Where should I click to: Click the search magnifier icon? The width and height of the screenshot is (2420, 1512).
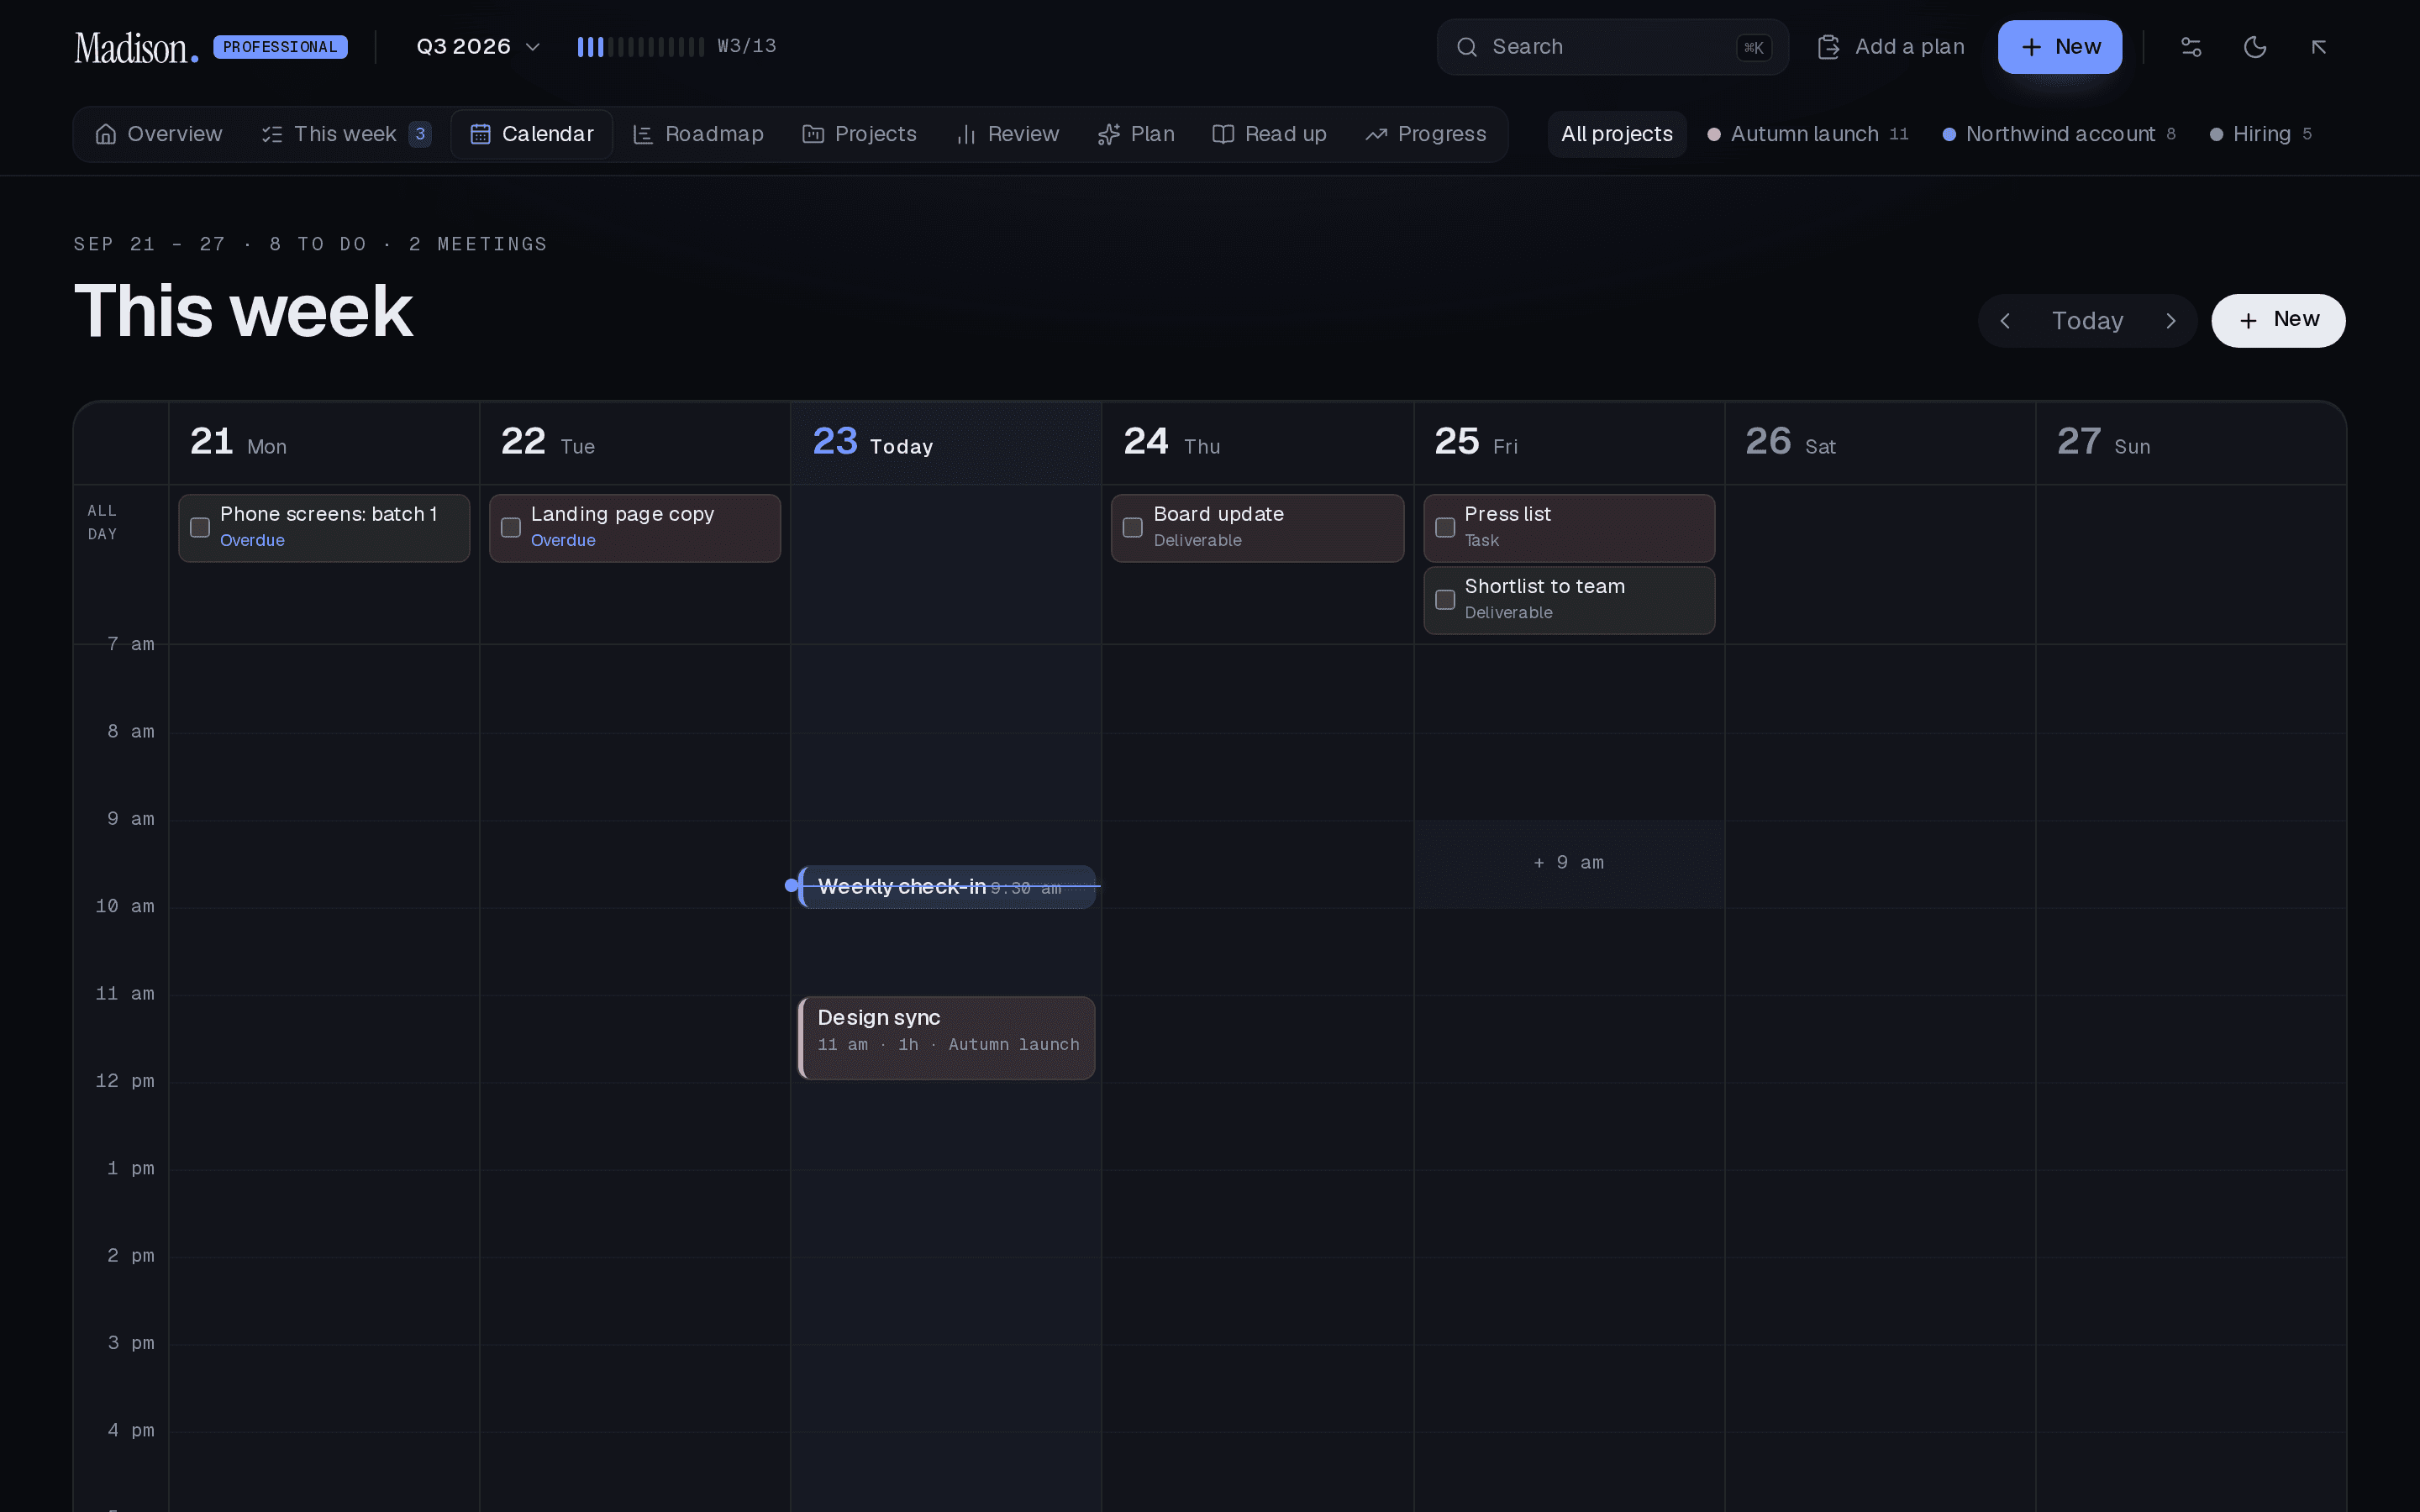click(1466, 47)
